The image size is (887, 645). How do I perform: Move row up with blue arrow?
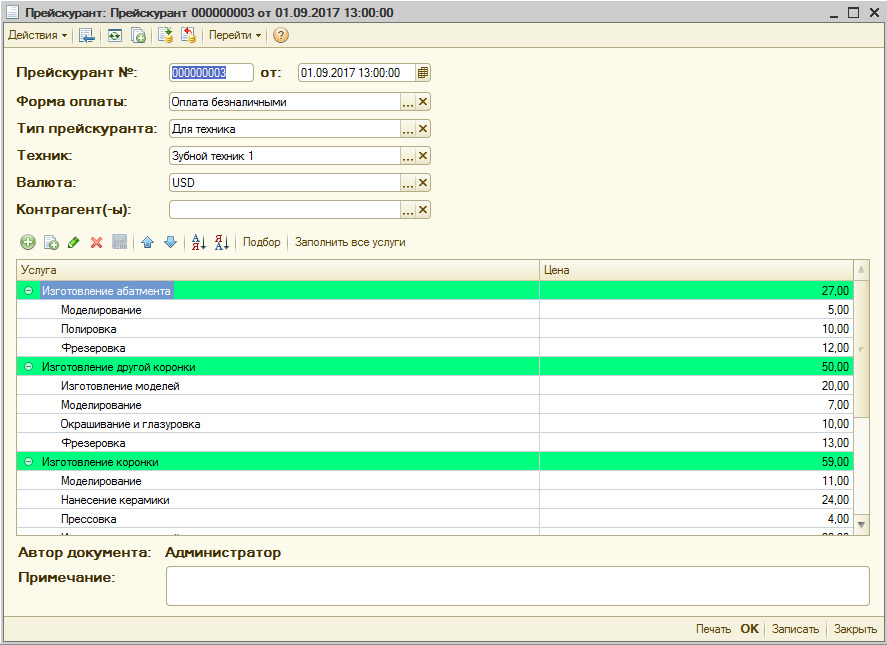click(x=148, y=242)
